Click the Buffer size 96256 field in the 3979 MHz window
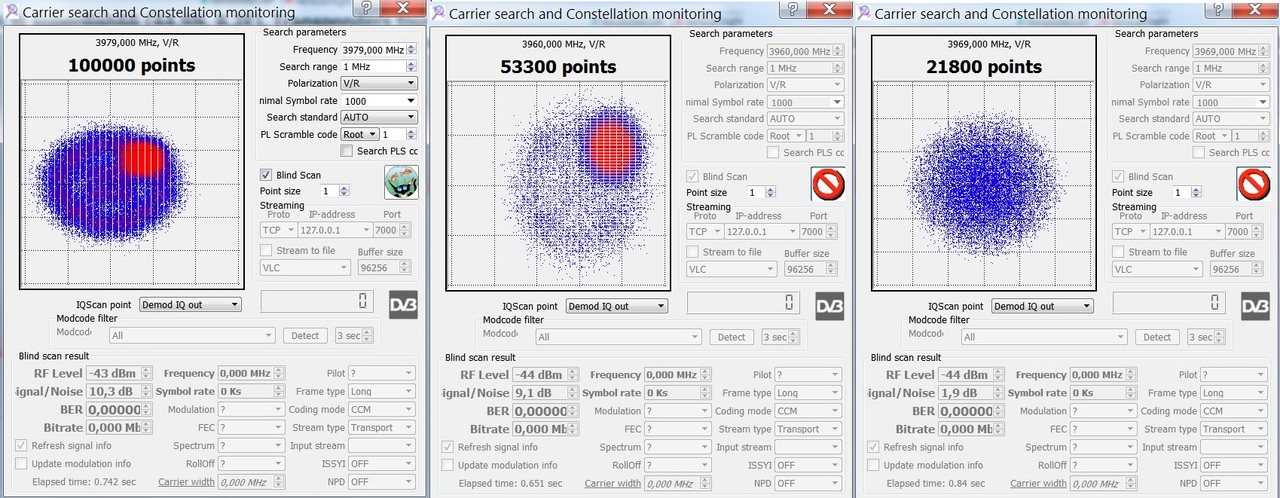 click(x=384, y=268)
